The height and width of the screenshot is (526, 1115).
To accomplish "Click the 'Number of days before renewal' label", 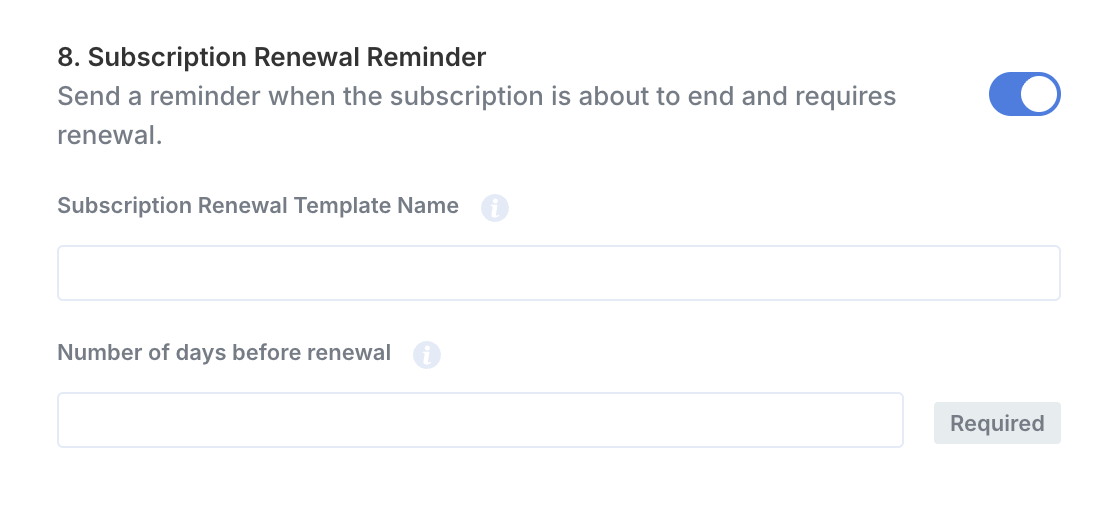I will (224, 353).
